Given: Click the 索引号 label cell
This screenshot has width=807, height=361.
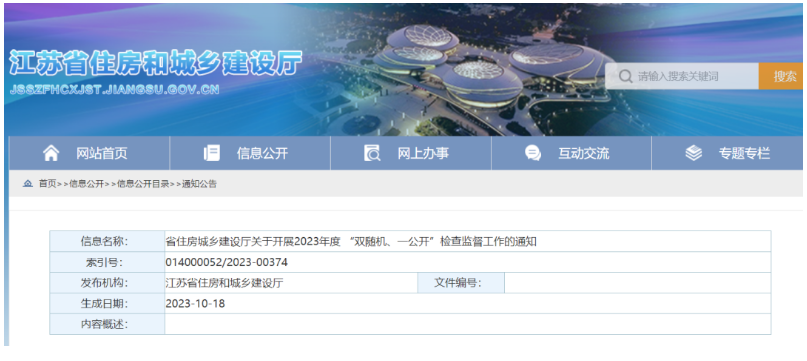Looking at the screenshot, I should coord(107,263).
